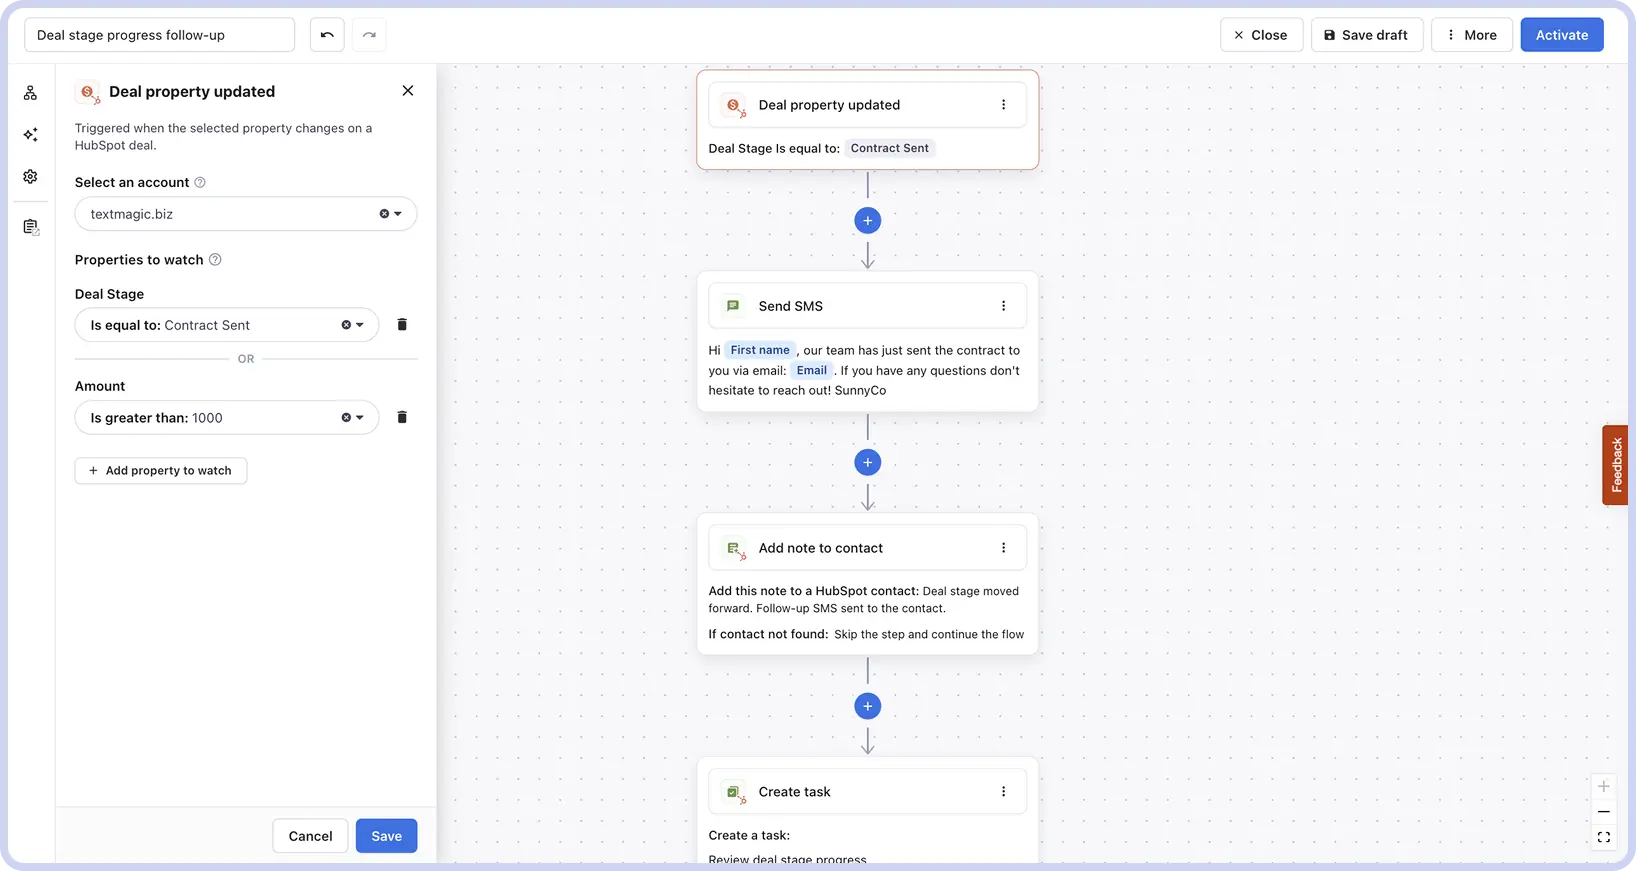This screenshot has height=871, width=1636.
Task: Open the logs list sidebar icon
Action: [31, 227]
